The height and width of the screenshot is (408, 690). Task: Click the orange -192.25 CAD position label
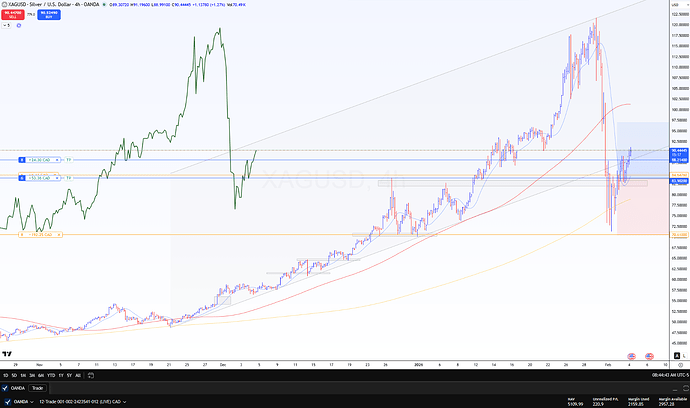[x=40, y=235]
